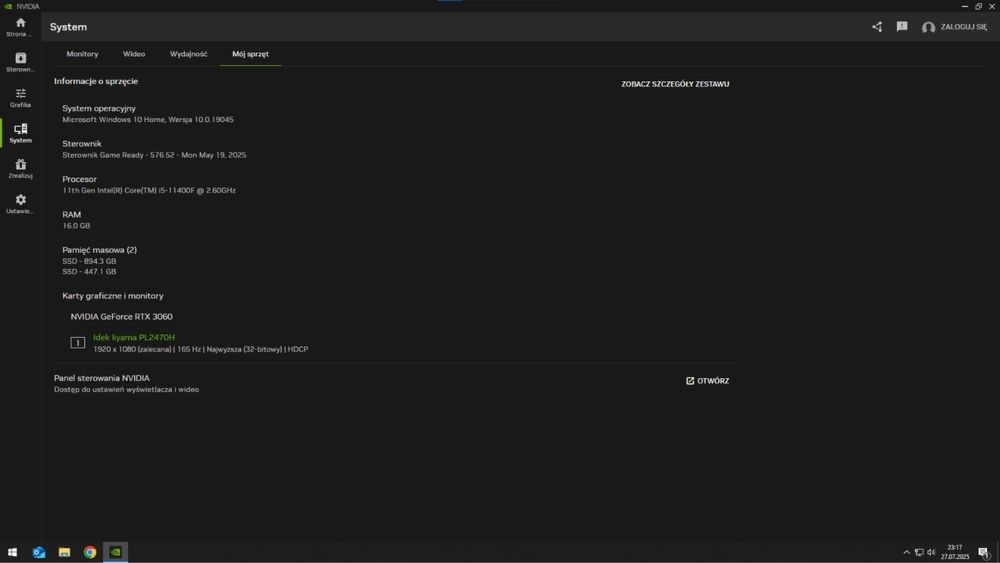This screenshot has width=1000, height=563.
Task: Switch to the Monitory tab
Action: [82, 54]
